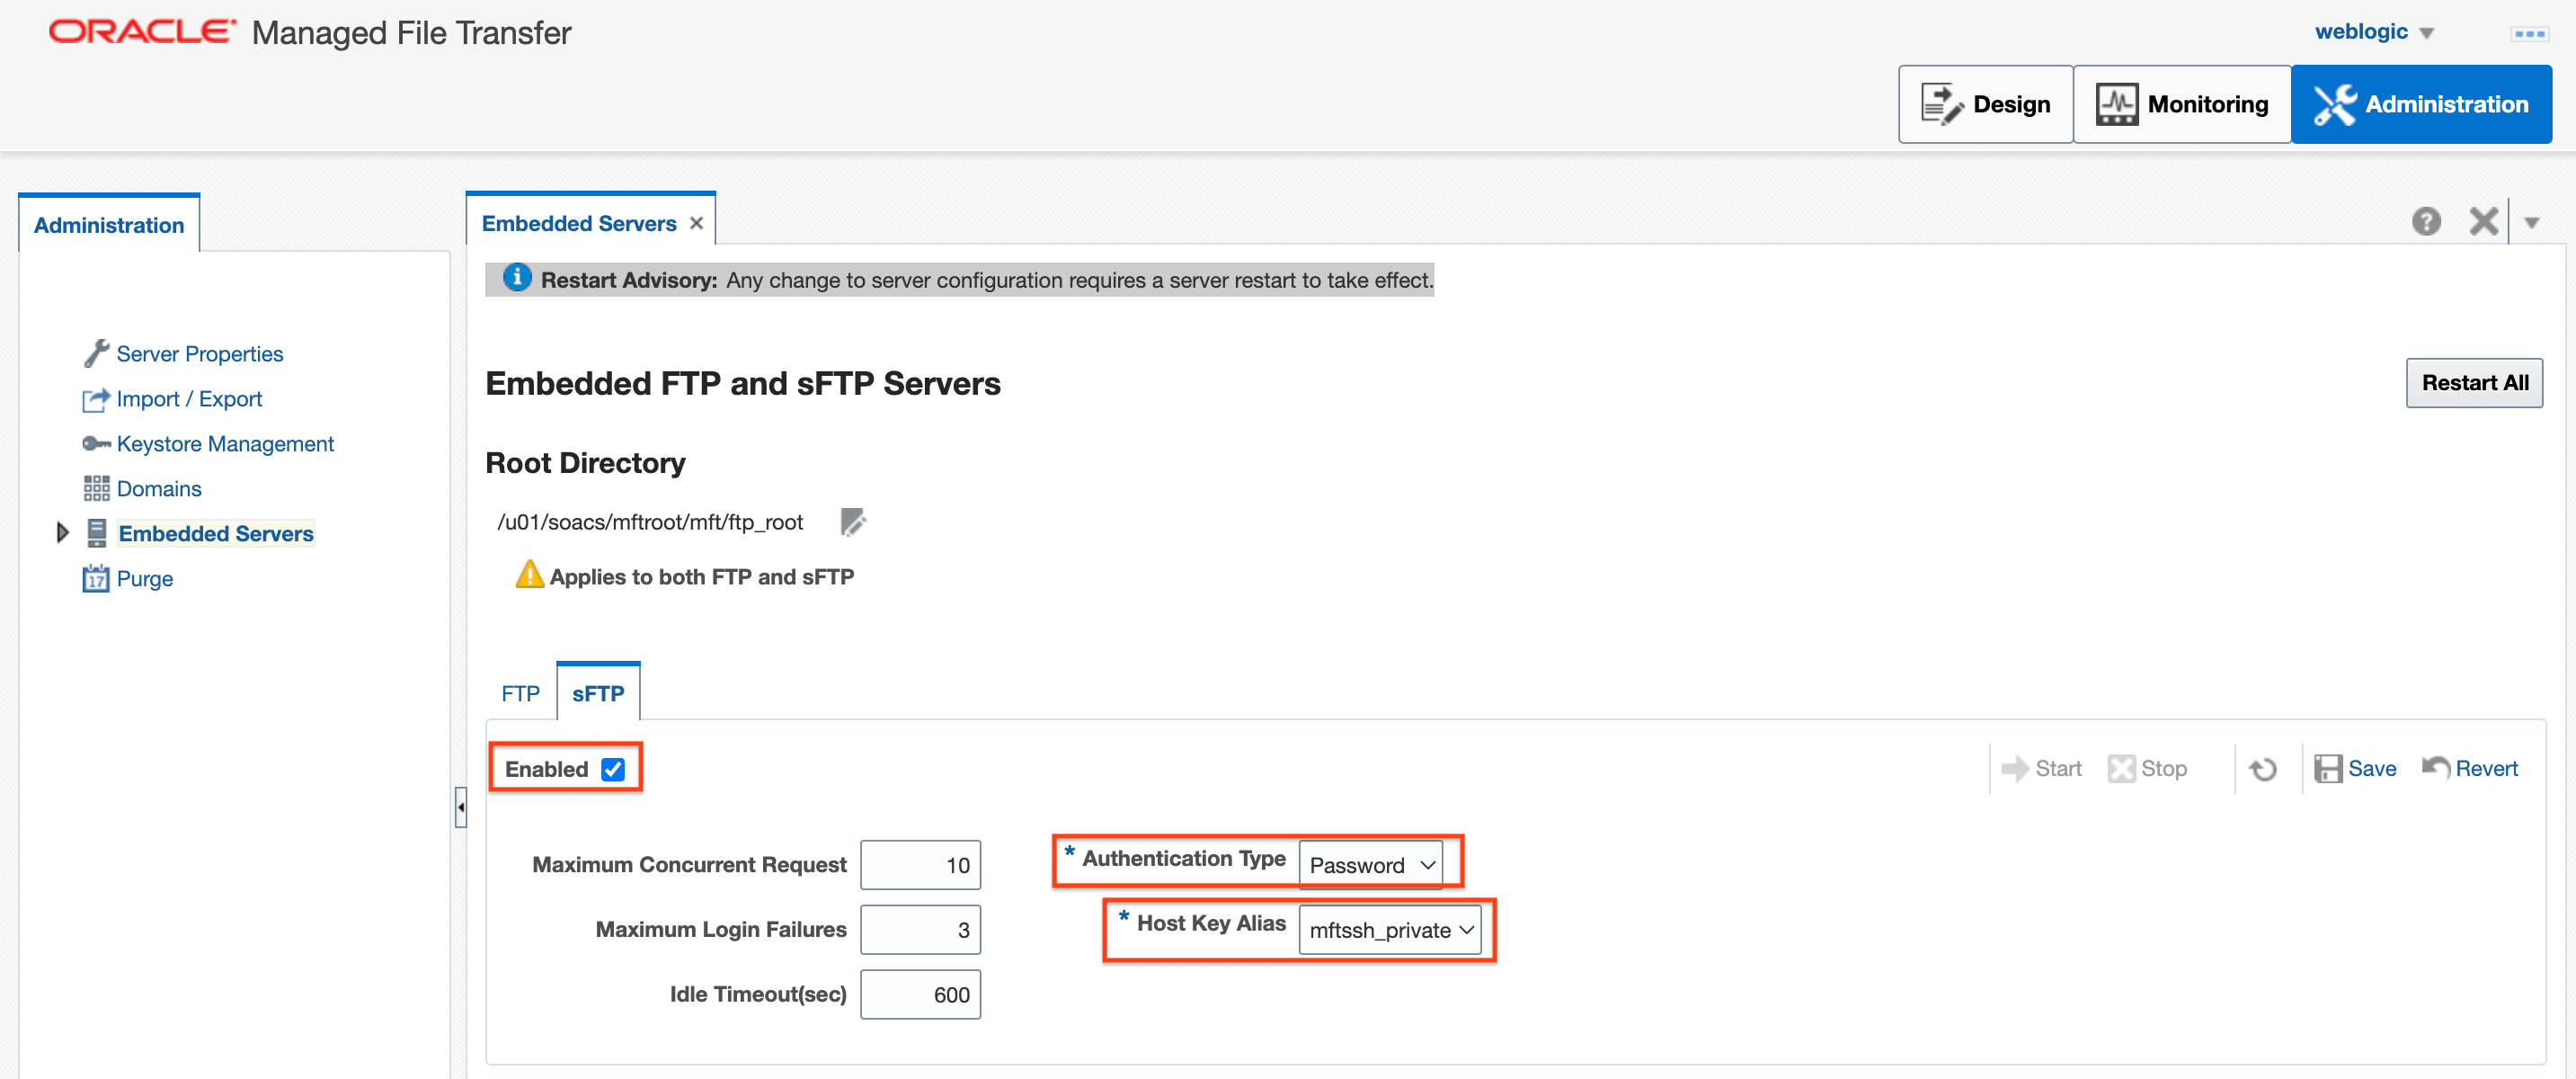Select the Embedded Servers tree link
This screenshot has width=2576, height=1079.
click(216, 533)
